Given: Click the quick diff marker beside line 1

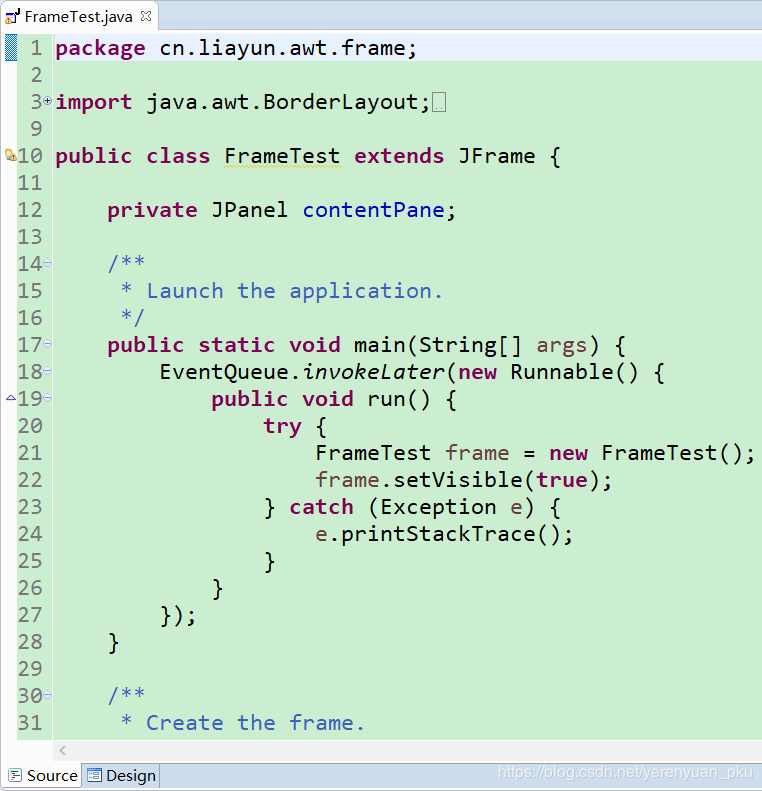Looking at the screenshot, I should tap(11, 47).
